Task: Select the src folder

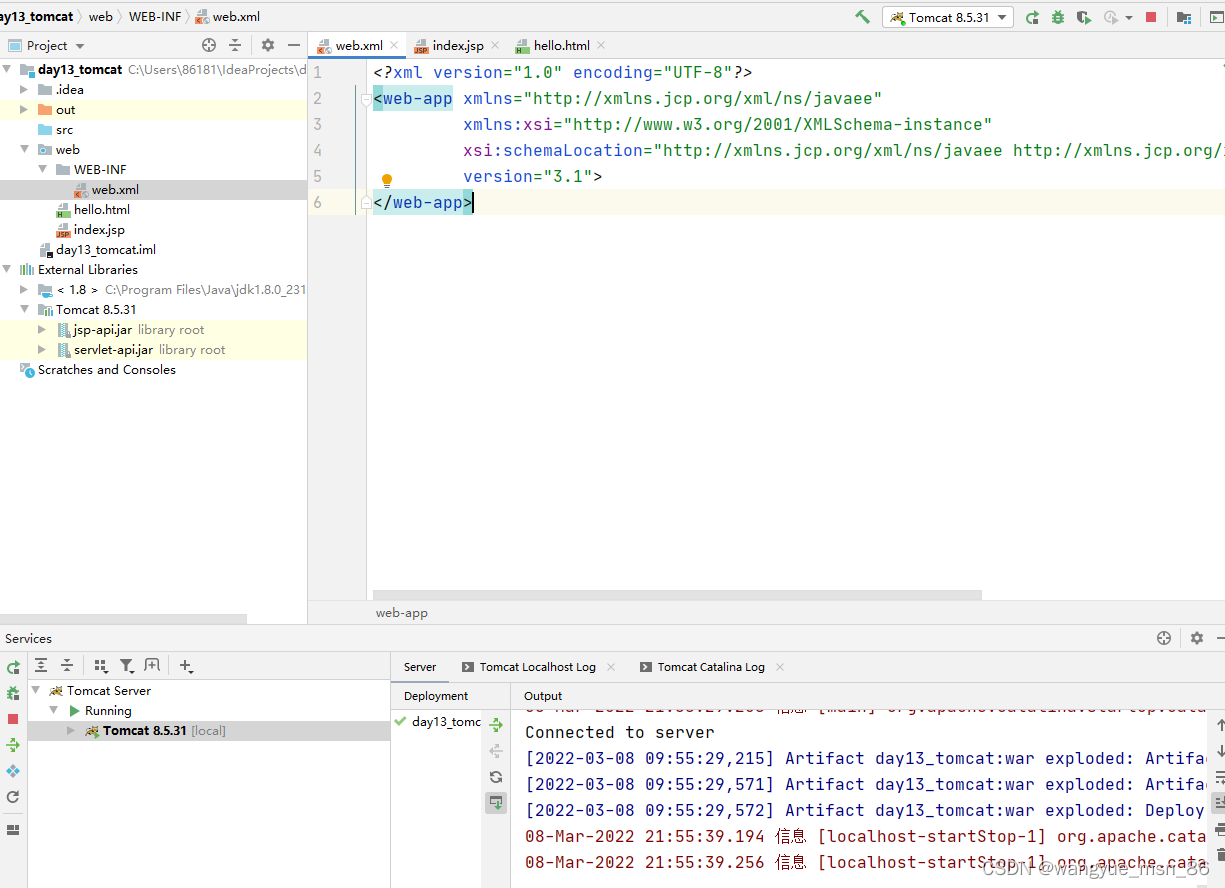Action: pos(64,130)
